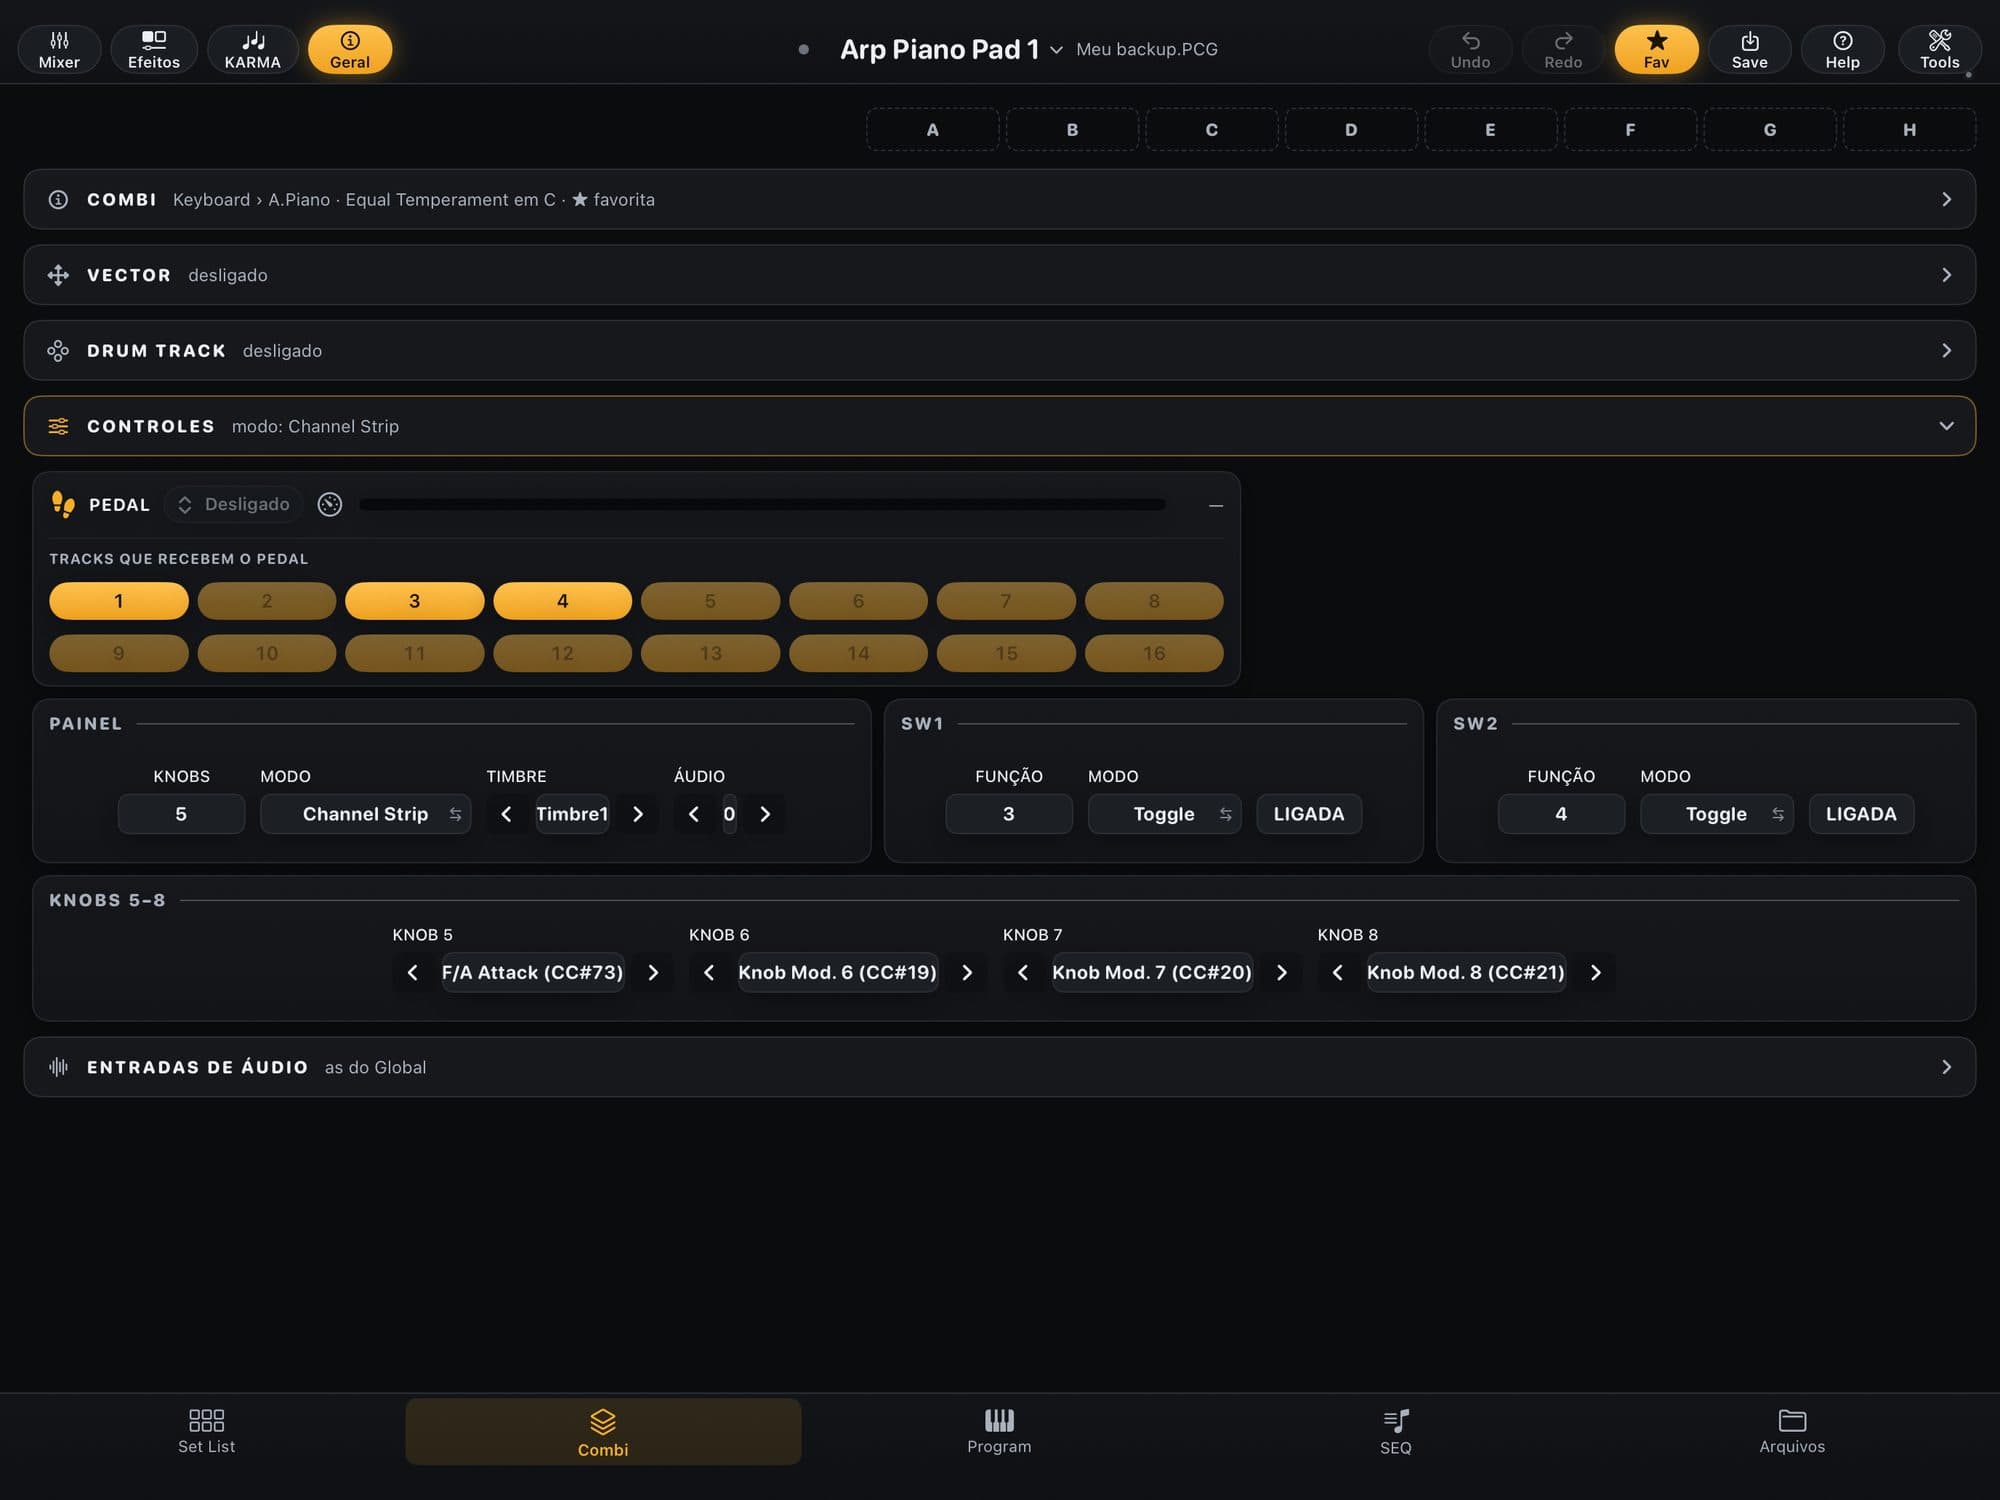This screenshot has height=1500, width=2000.
Task: Click the DRUM TRACK icon
Action: (x=58, y=351)
